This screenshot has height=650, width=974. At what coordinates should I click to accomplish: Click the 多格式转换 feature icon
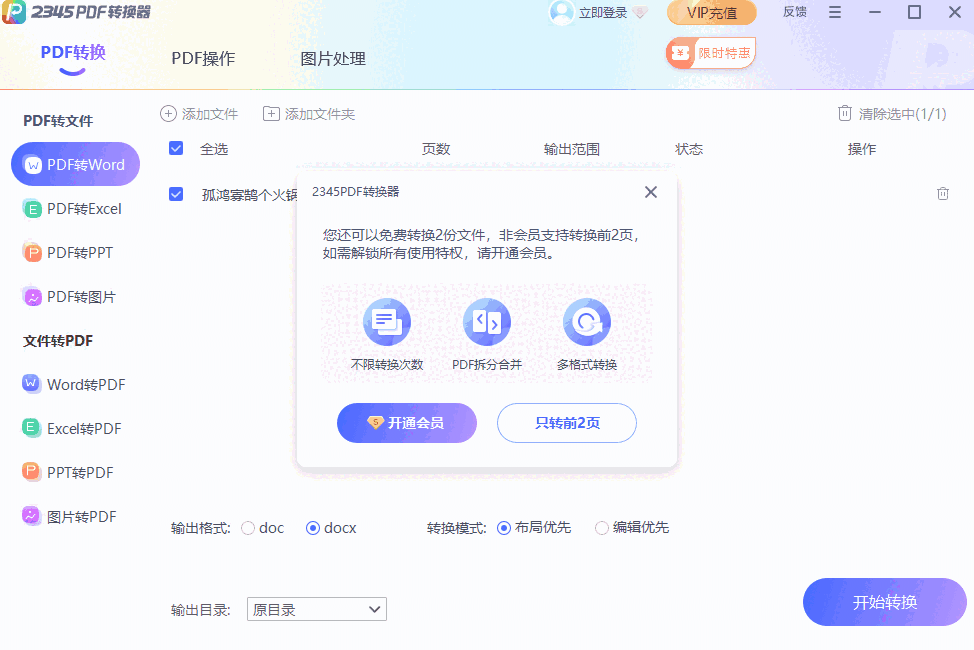click(x=587, y=322)
